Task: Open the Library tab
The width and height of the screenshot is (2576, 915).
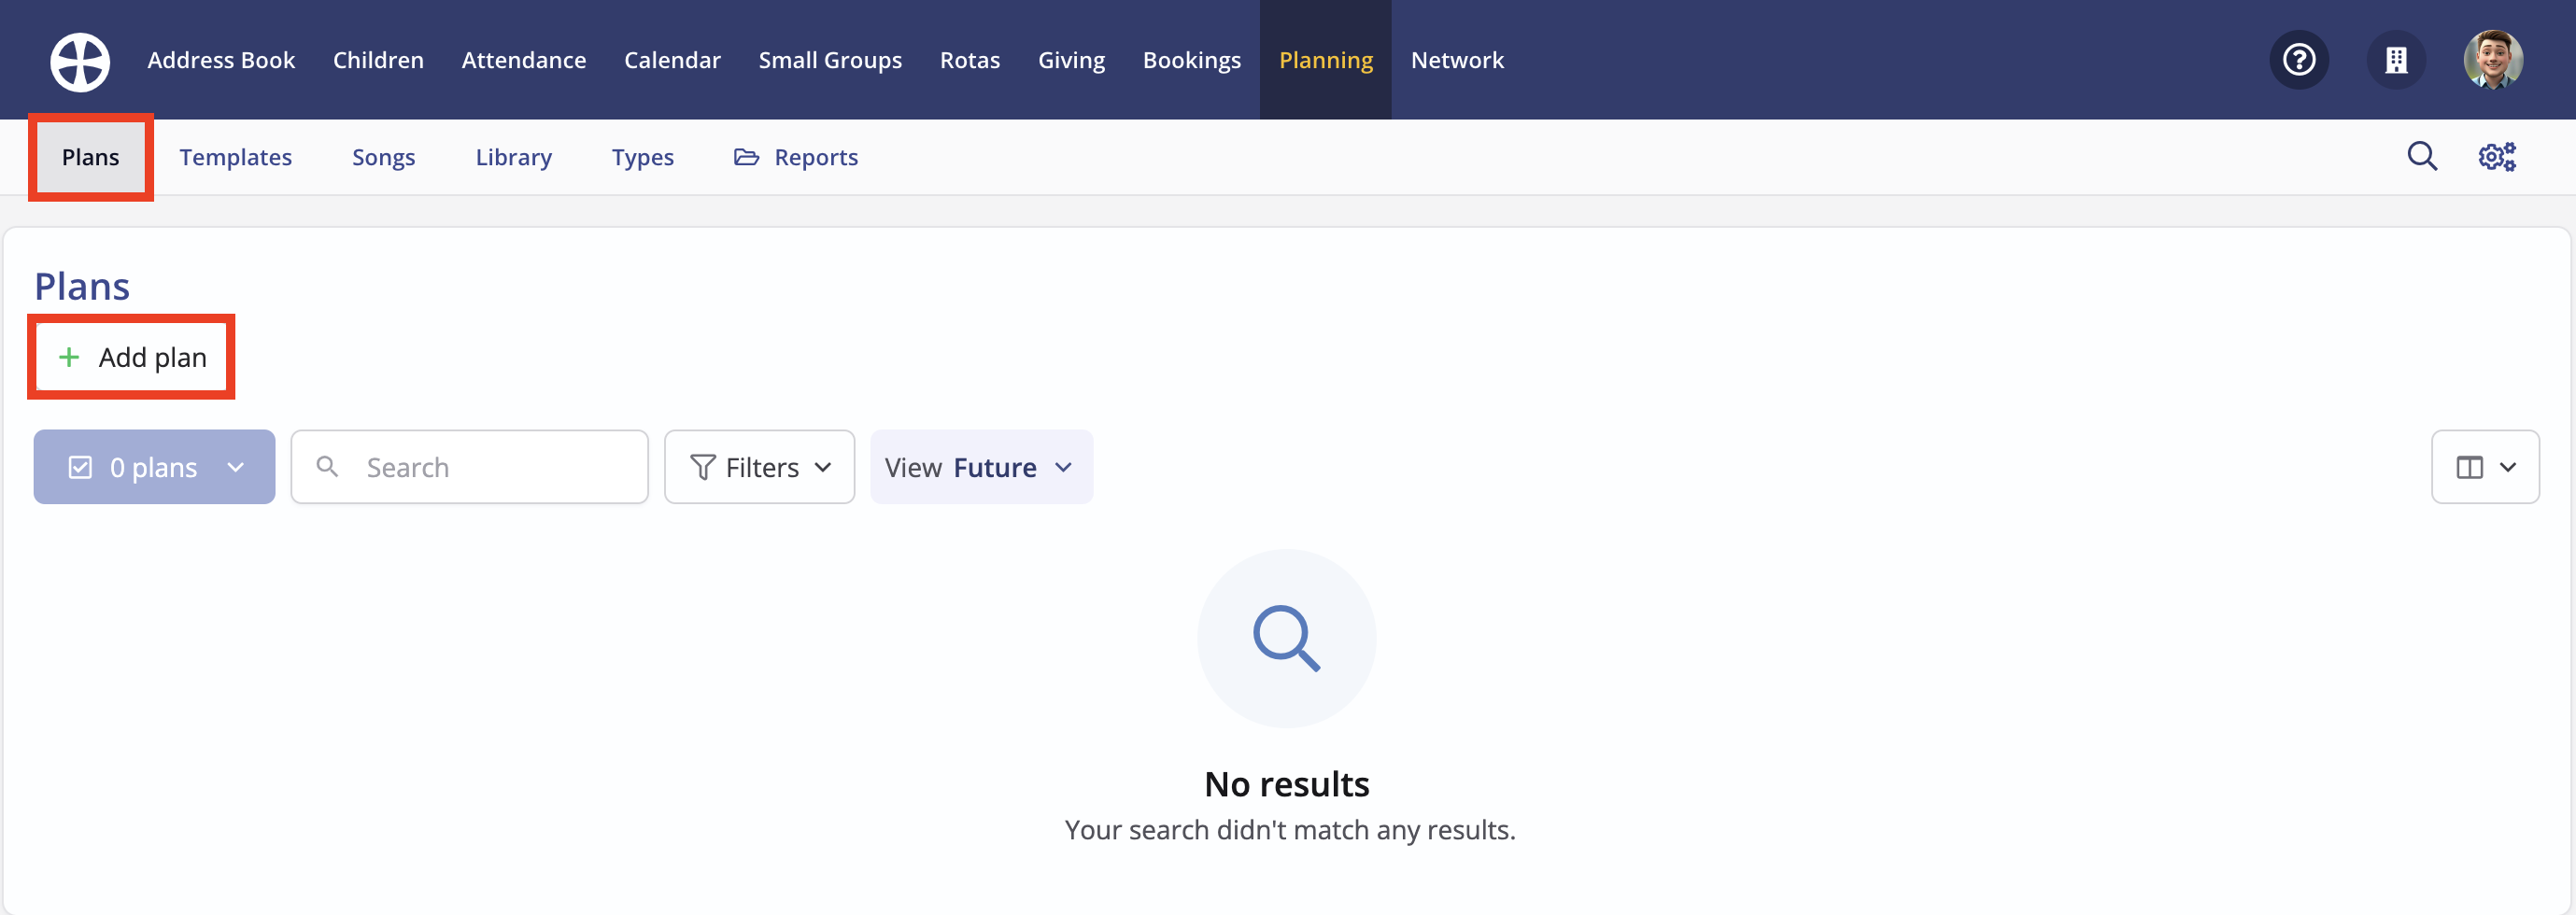Action: click(x=513, y=157)
